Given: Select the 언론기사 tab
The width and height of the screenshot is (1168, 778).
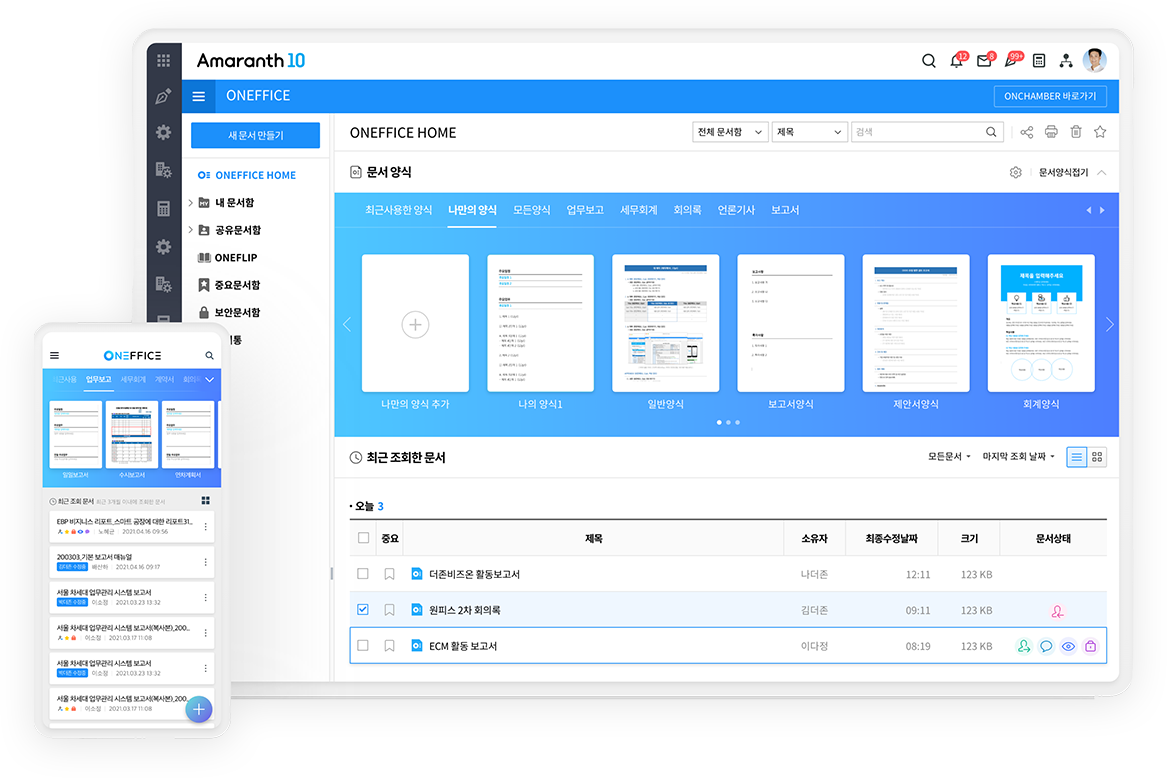Looking at the screenshot, I should click(x=736, y=210).
